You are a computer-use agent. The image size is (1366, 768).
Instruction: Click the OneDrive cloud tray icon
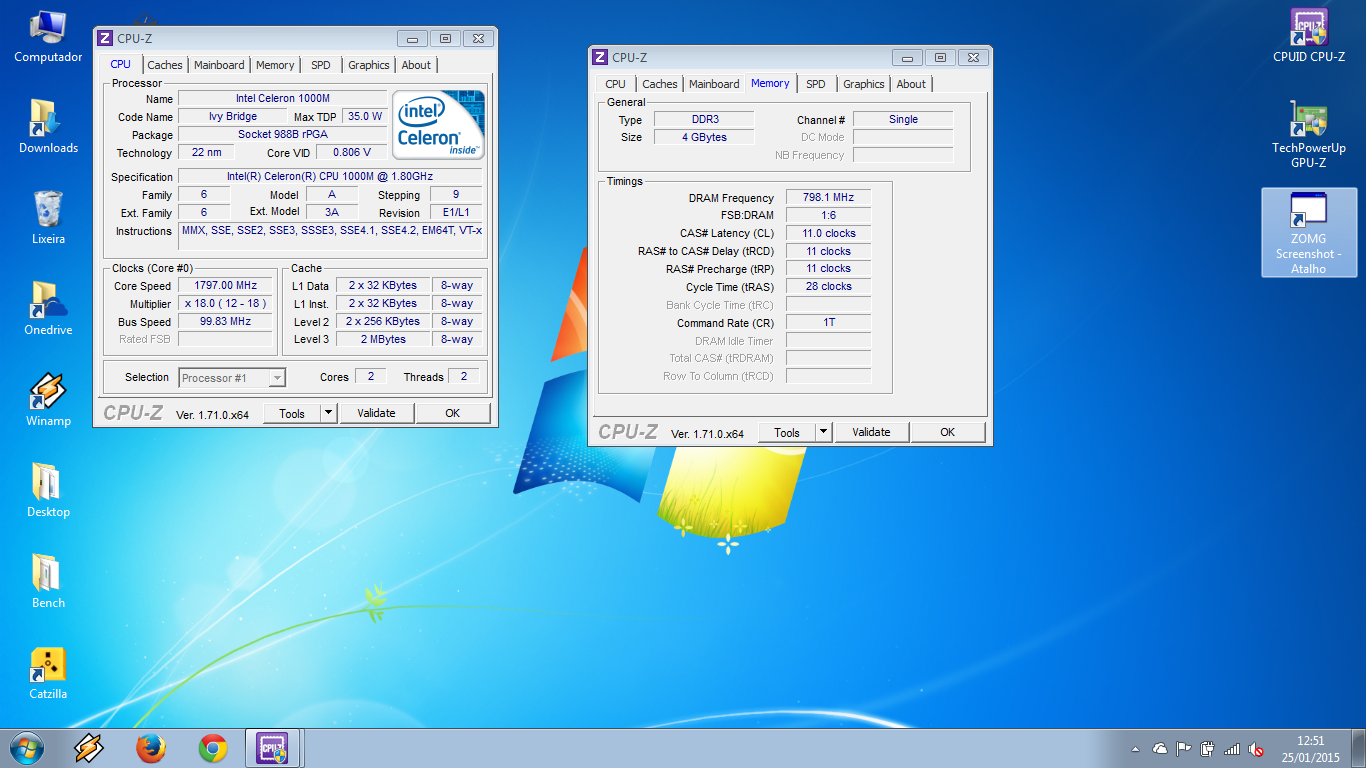[x=1160, y=749]
